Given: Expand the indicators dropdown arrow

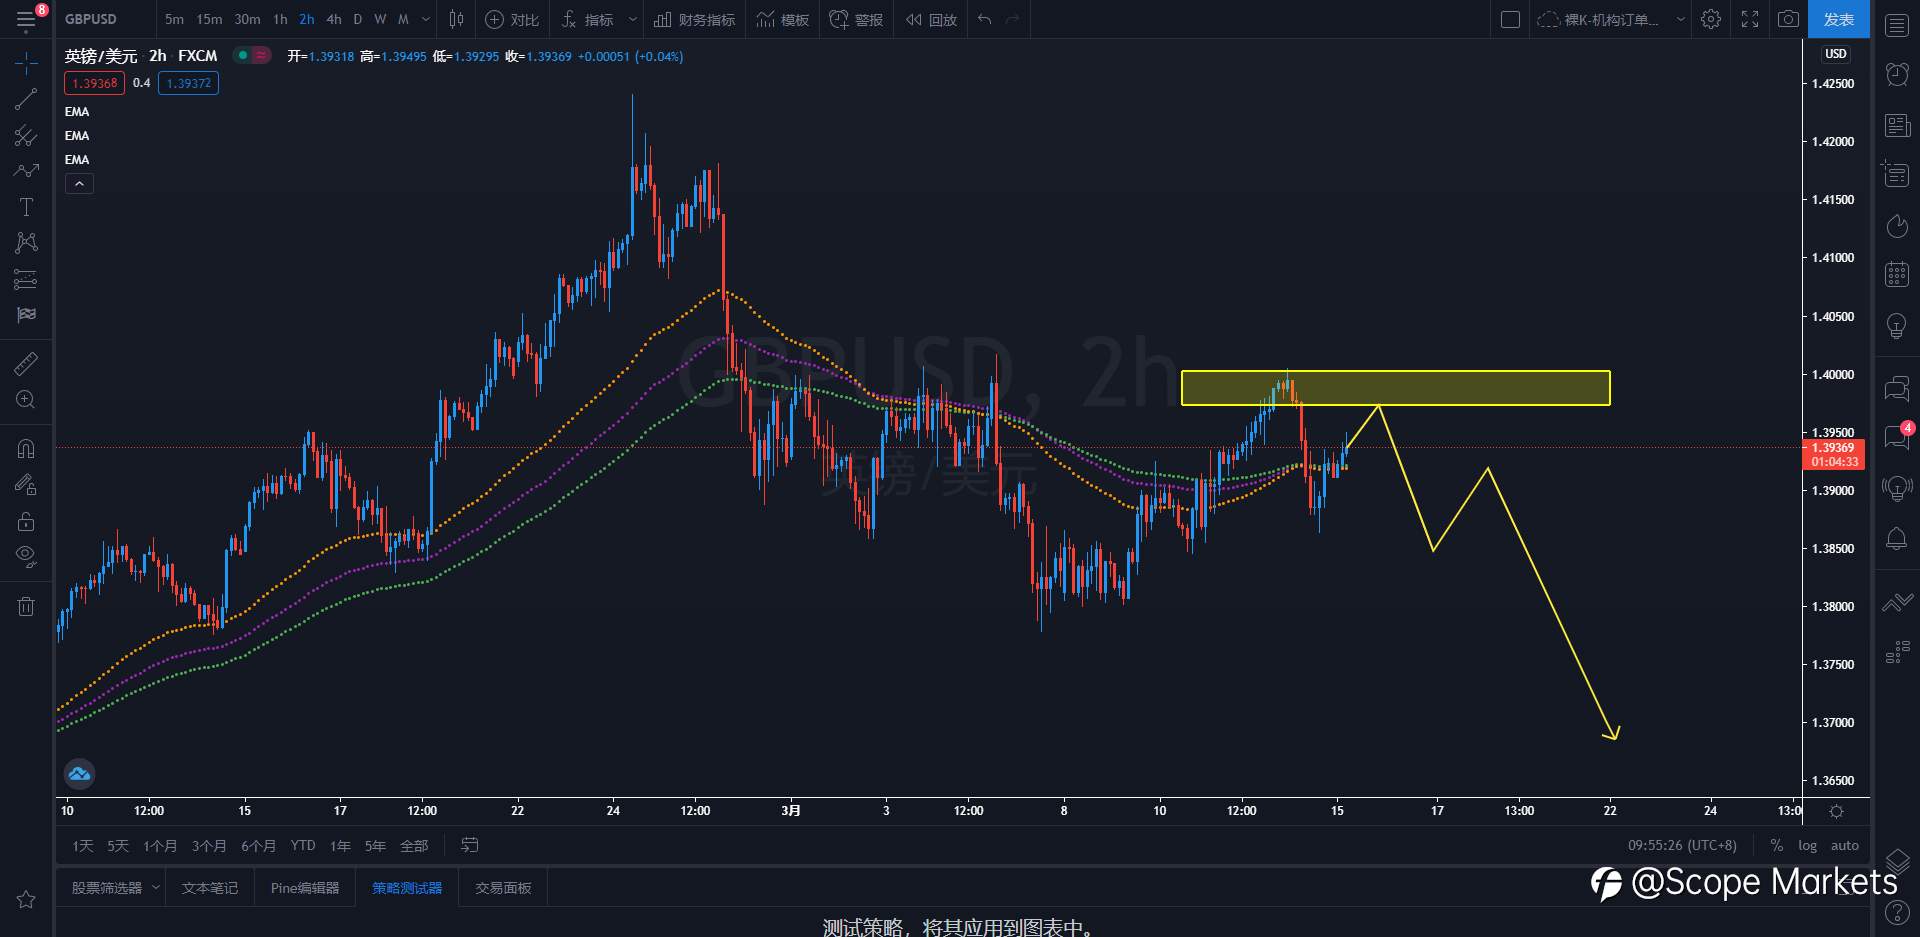Looking at the screenshot, I should click(633, 19).
